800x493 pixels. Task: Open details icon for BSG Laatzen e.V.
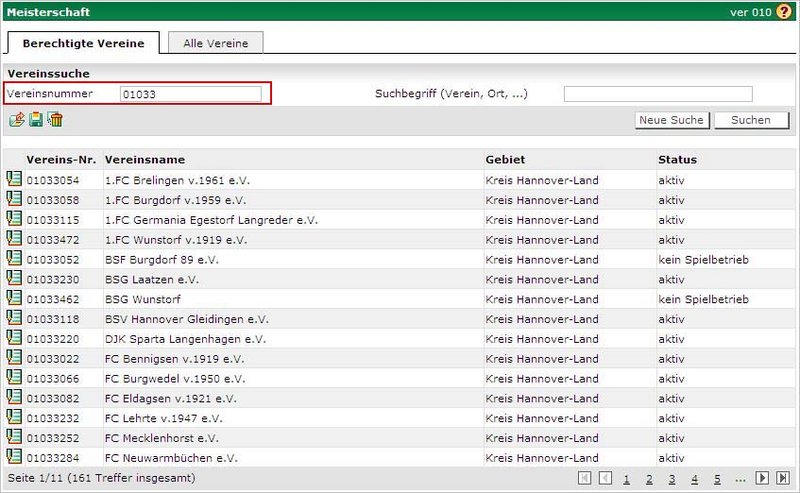pos(14,279)
